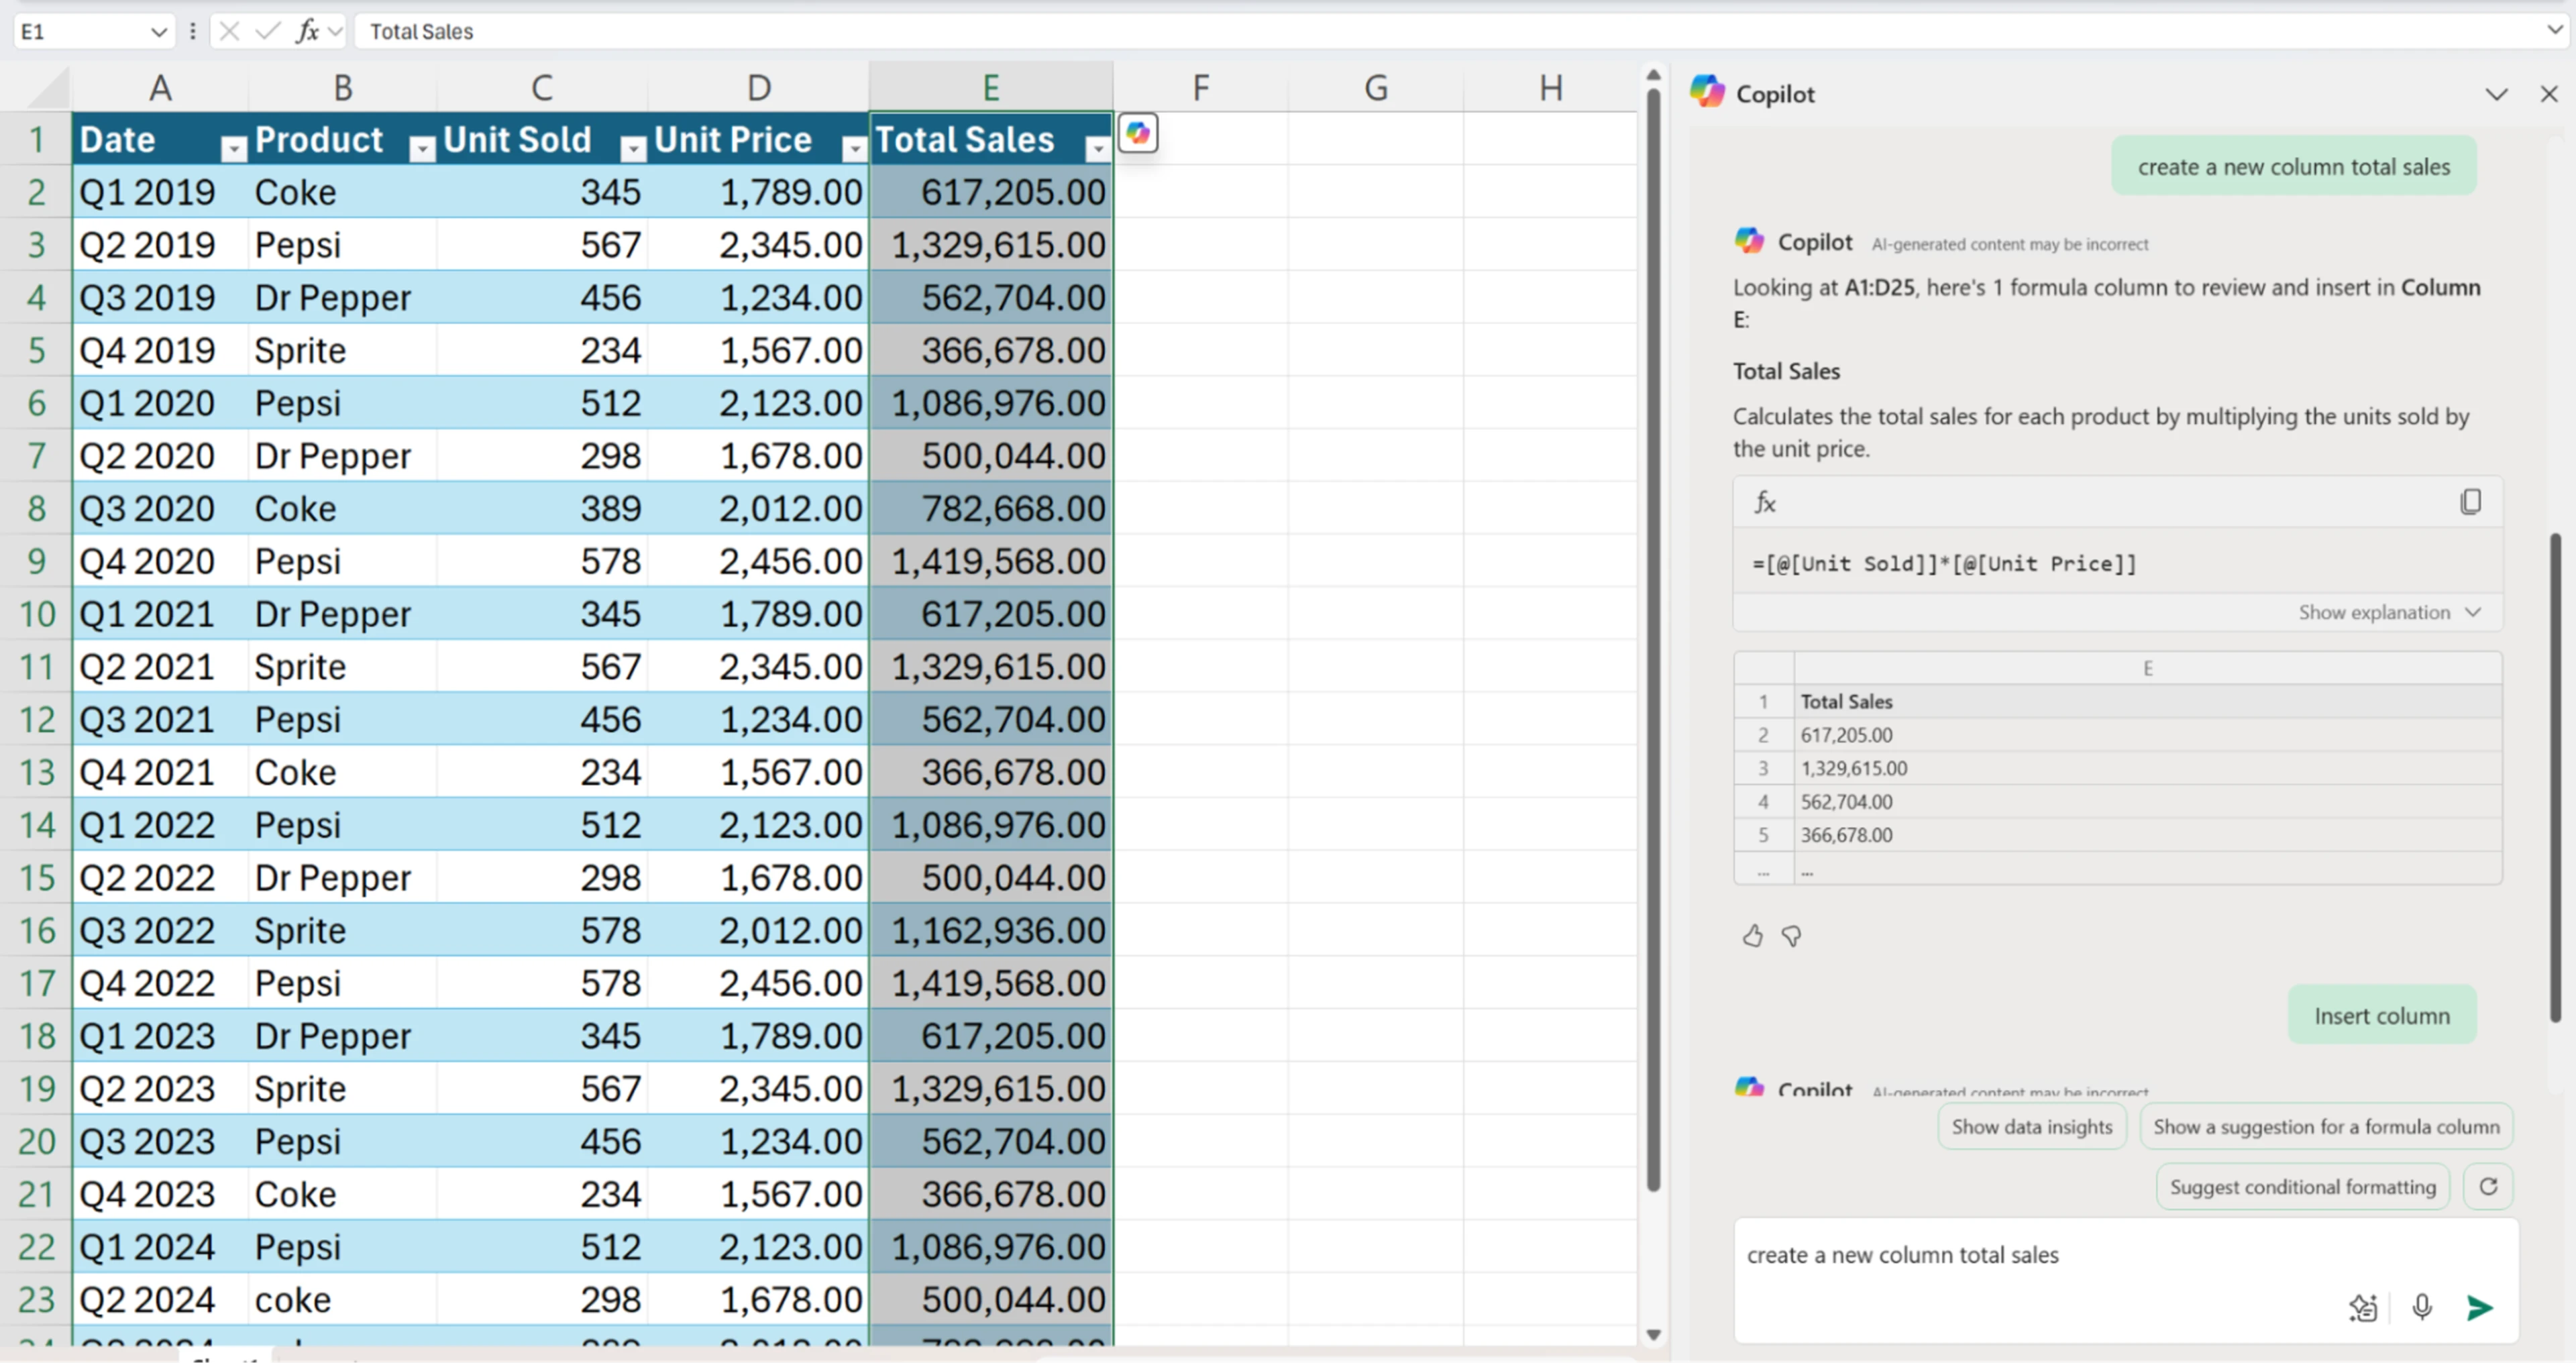This screenshot has height=1363, width=2576.
Task: Collapse Copilot pane options chevron
Action: [2496, 94]
